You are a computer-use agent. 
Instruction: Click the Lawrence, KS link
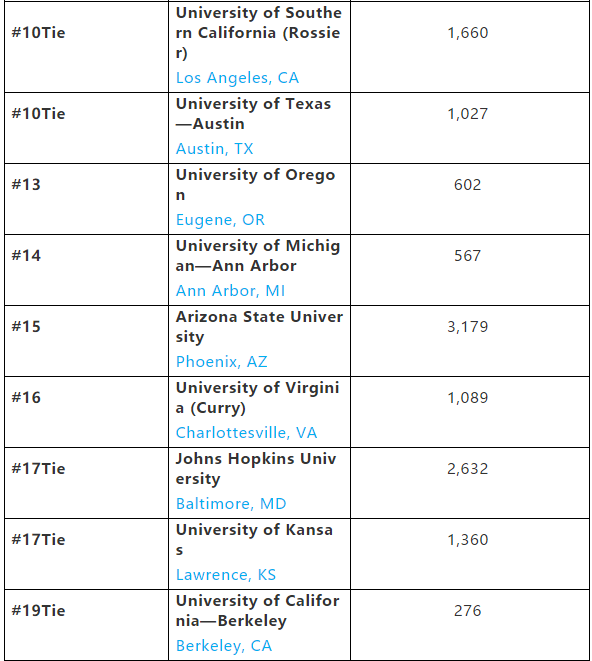point(226,575)
